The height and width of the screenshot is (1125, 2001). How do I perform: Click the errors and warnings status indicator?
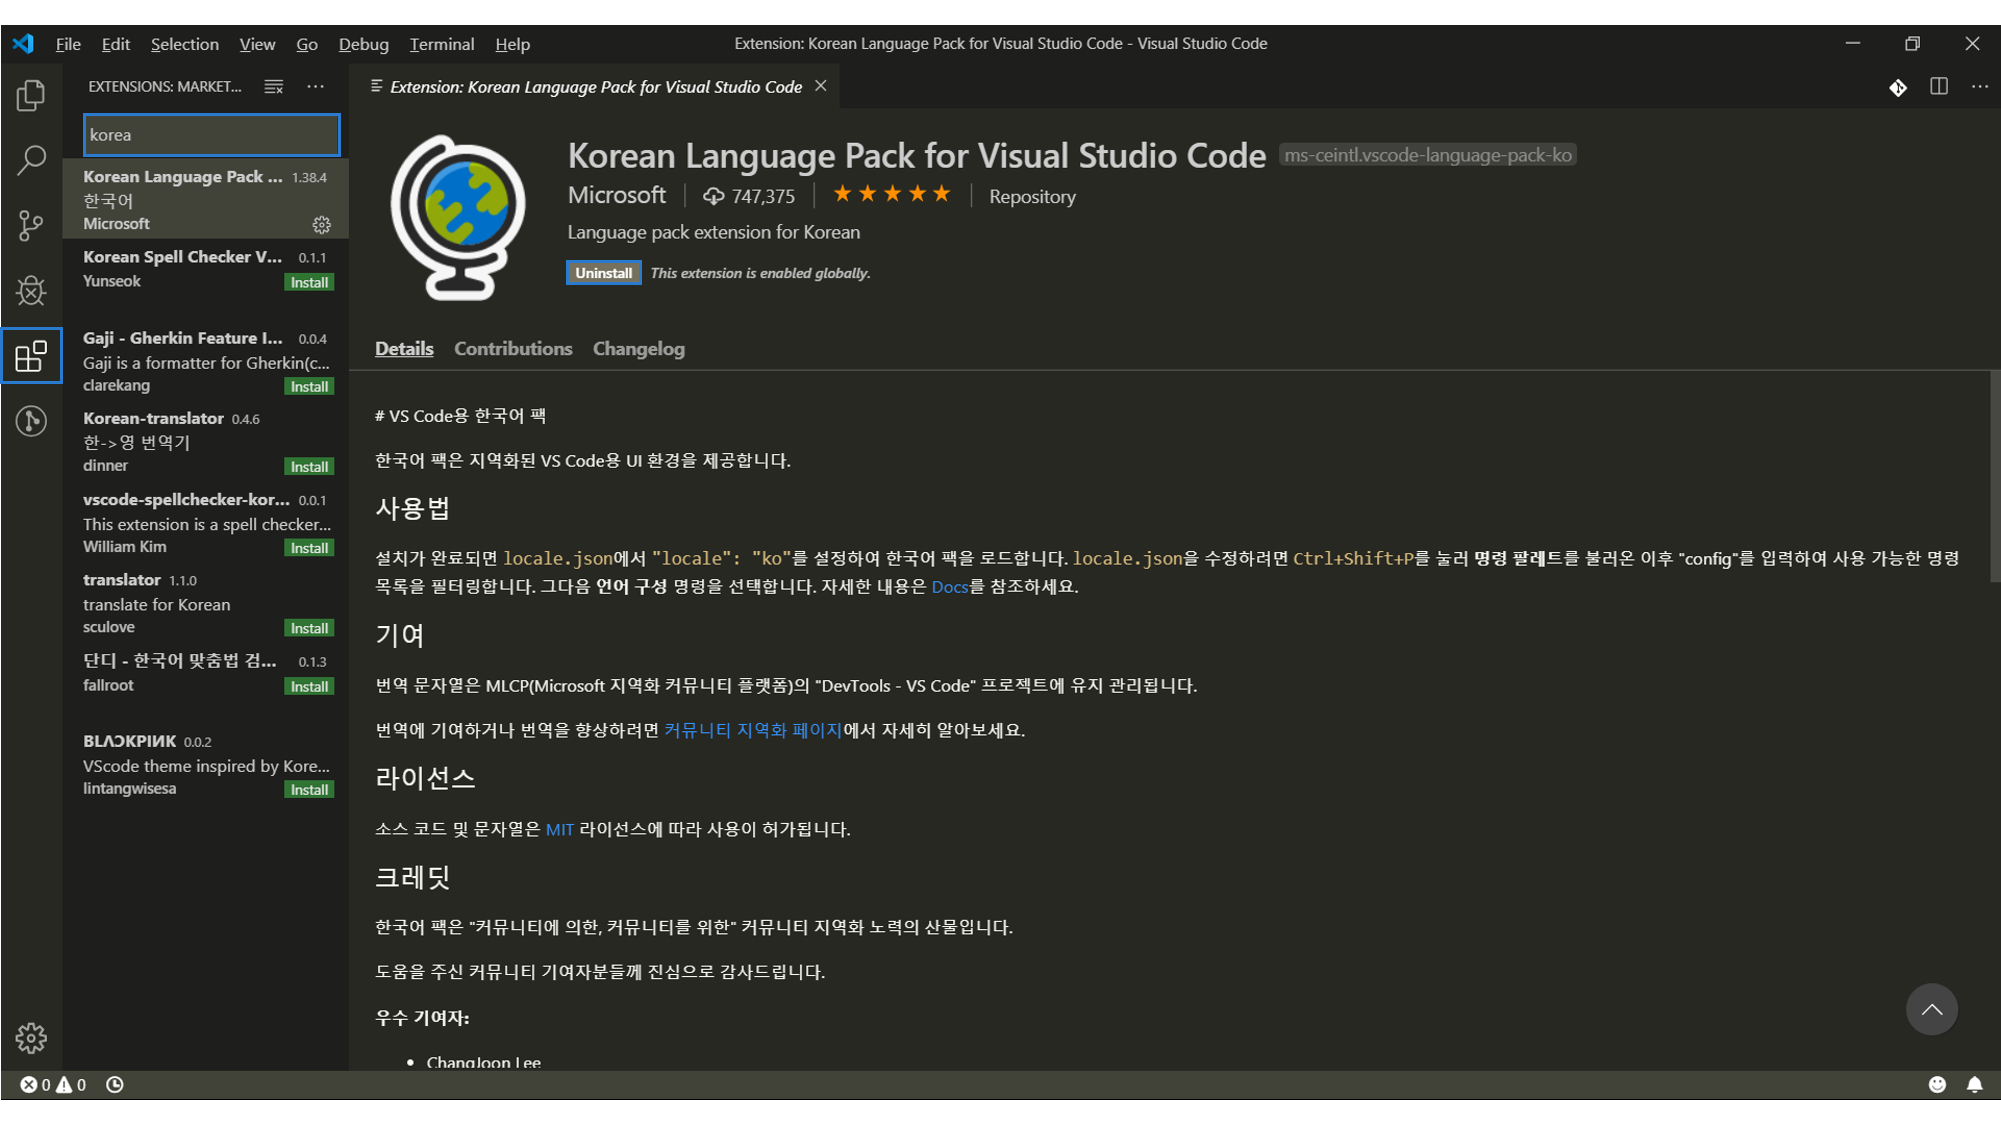[x=53, y=1085]
